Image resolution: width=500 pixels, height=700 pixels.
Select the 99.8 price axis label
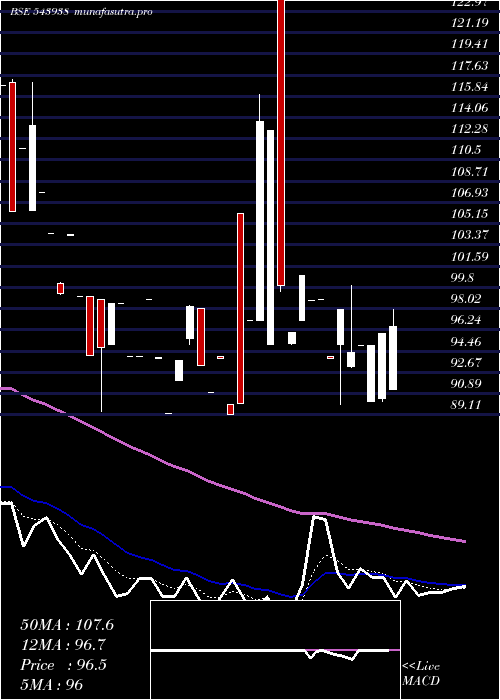tap(463, 277)
